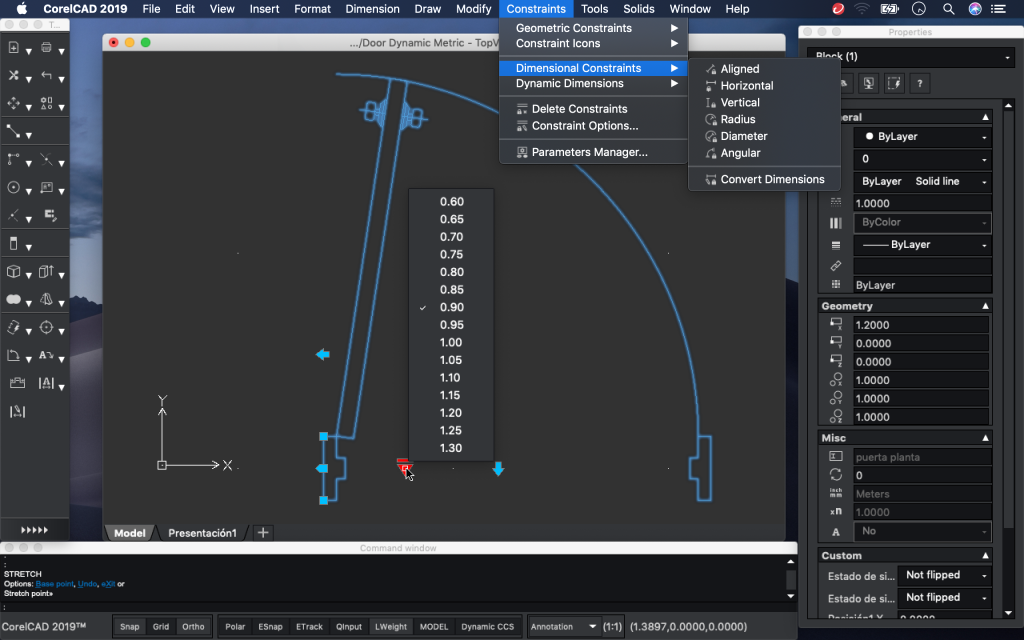Collapse the Geometry section in Properties
This screenshot has height=640, width=1024.
click(985, 306)
